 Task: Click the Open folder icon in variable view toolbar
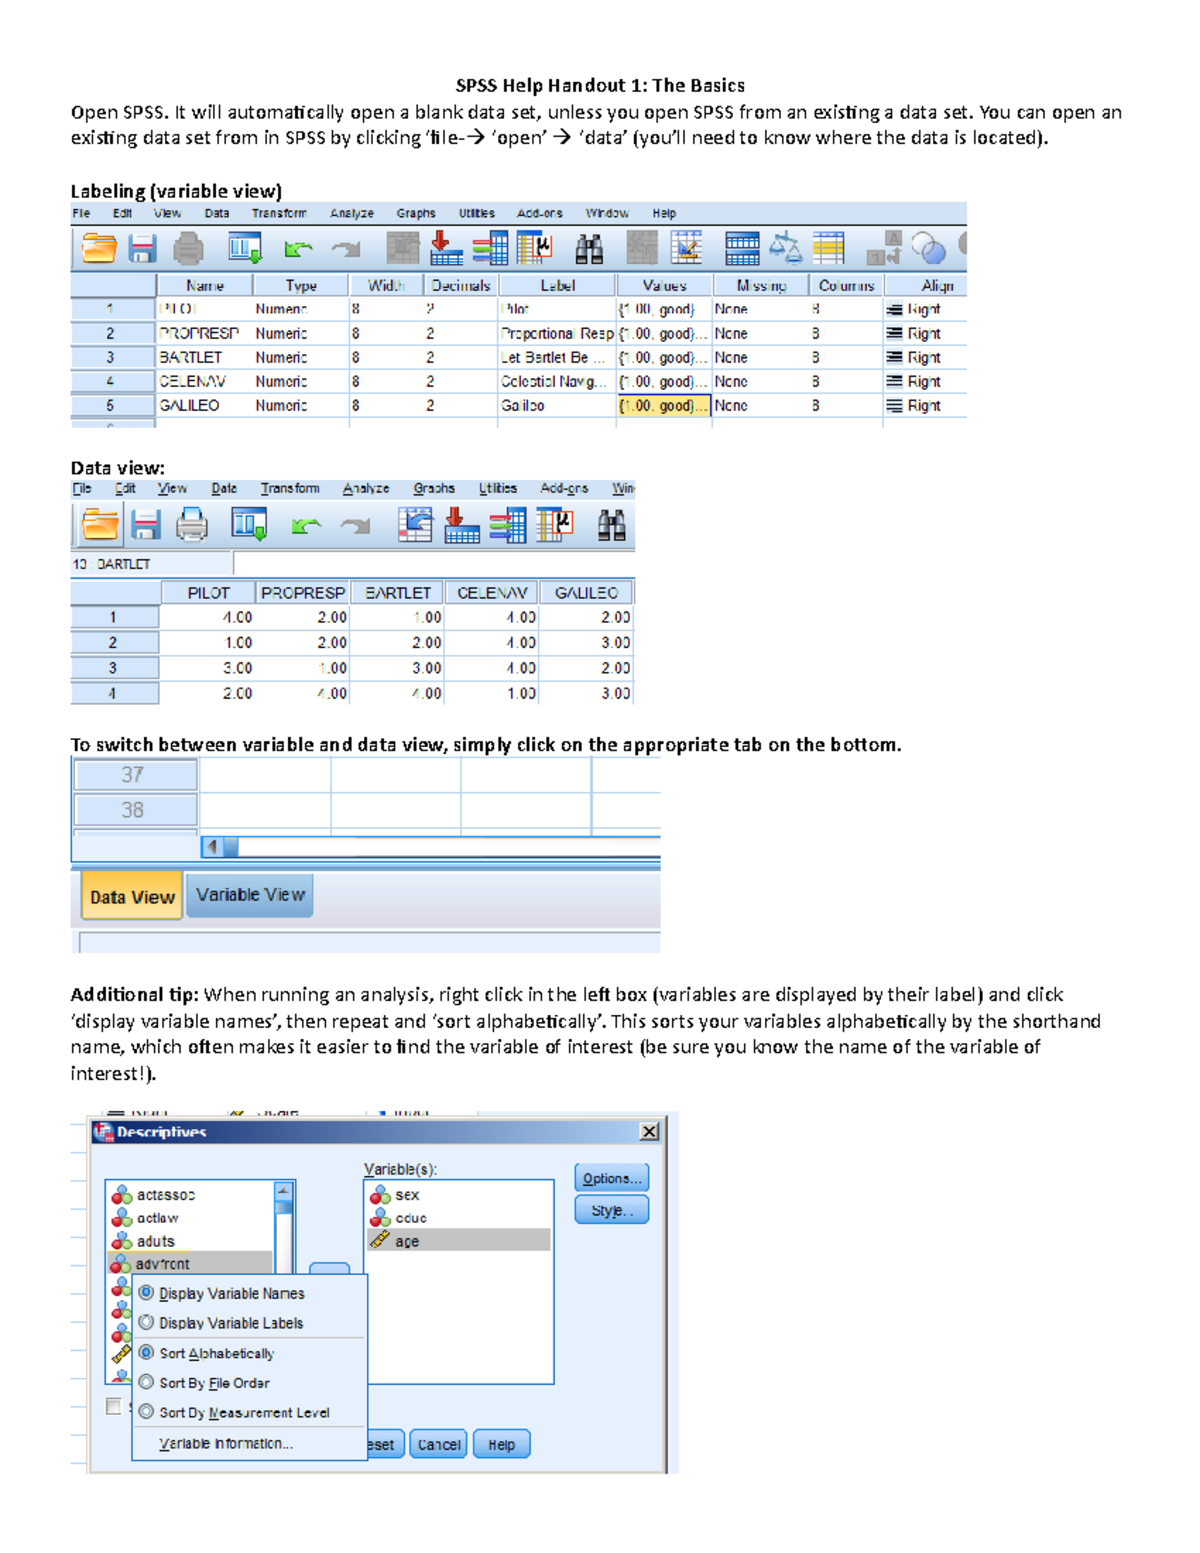click(x=99, y=248)
